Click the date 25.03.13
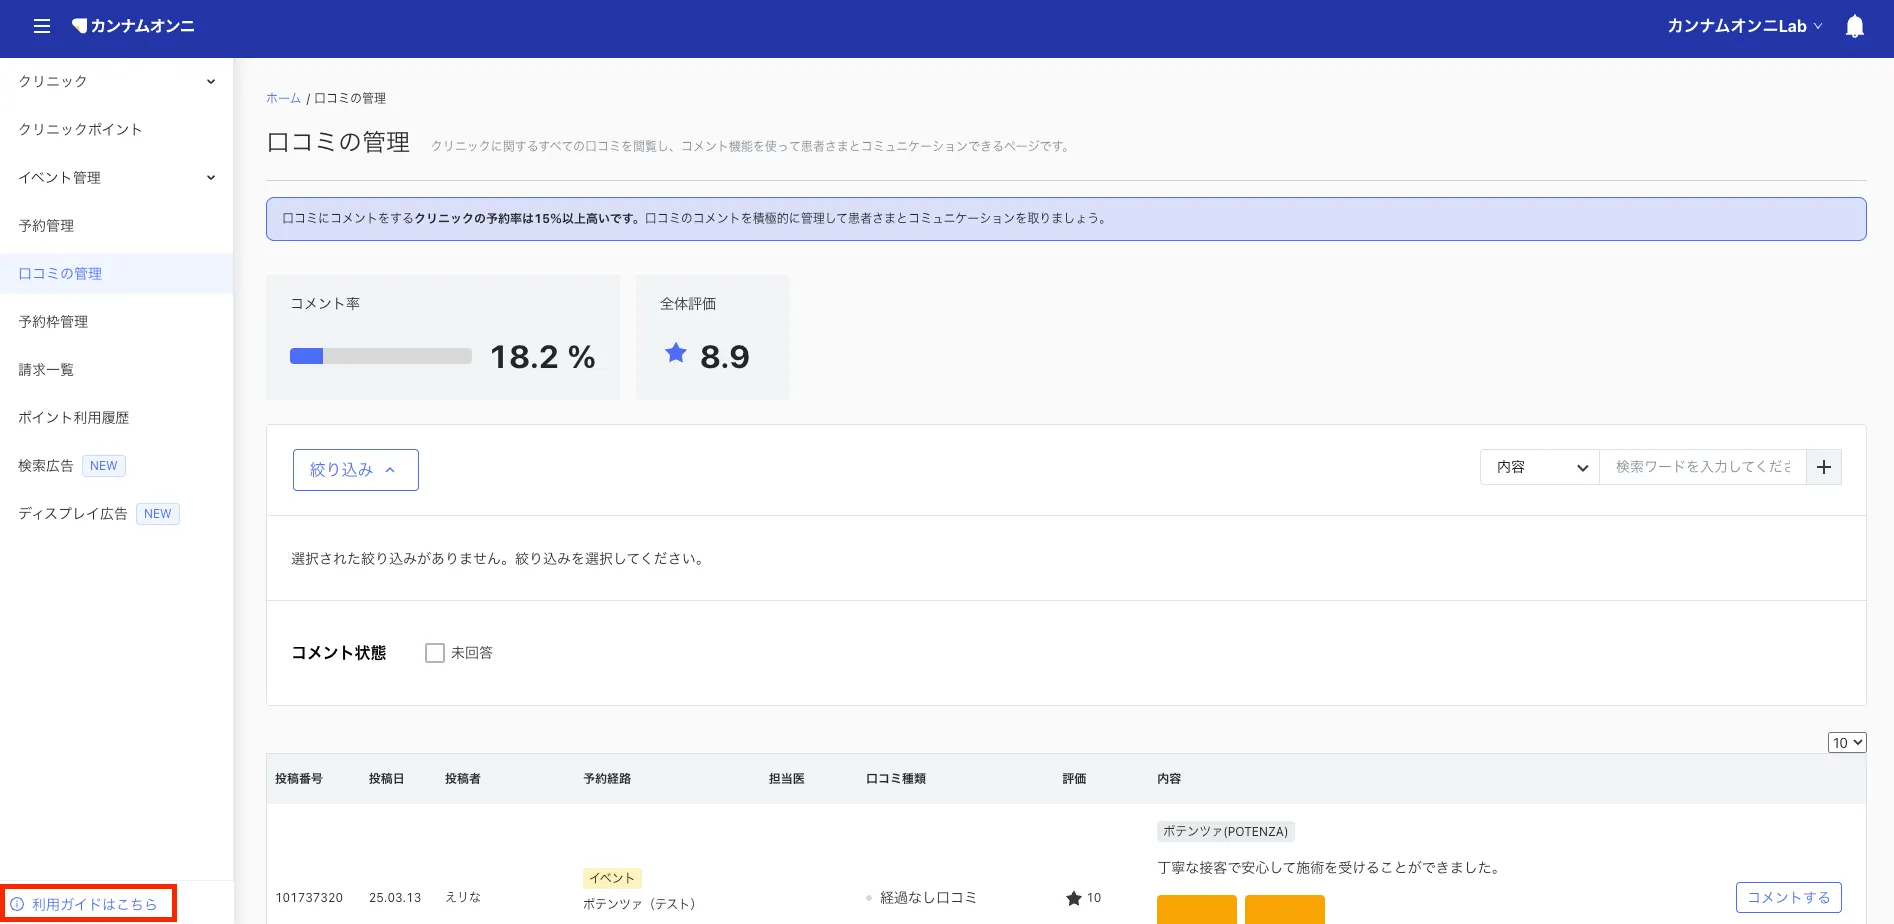The image size is (1894, 924). pyautogui.click(x=395, y=898)
